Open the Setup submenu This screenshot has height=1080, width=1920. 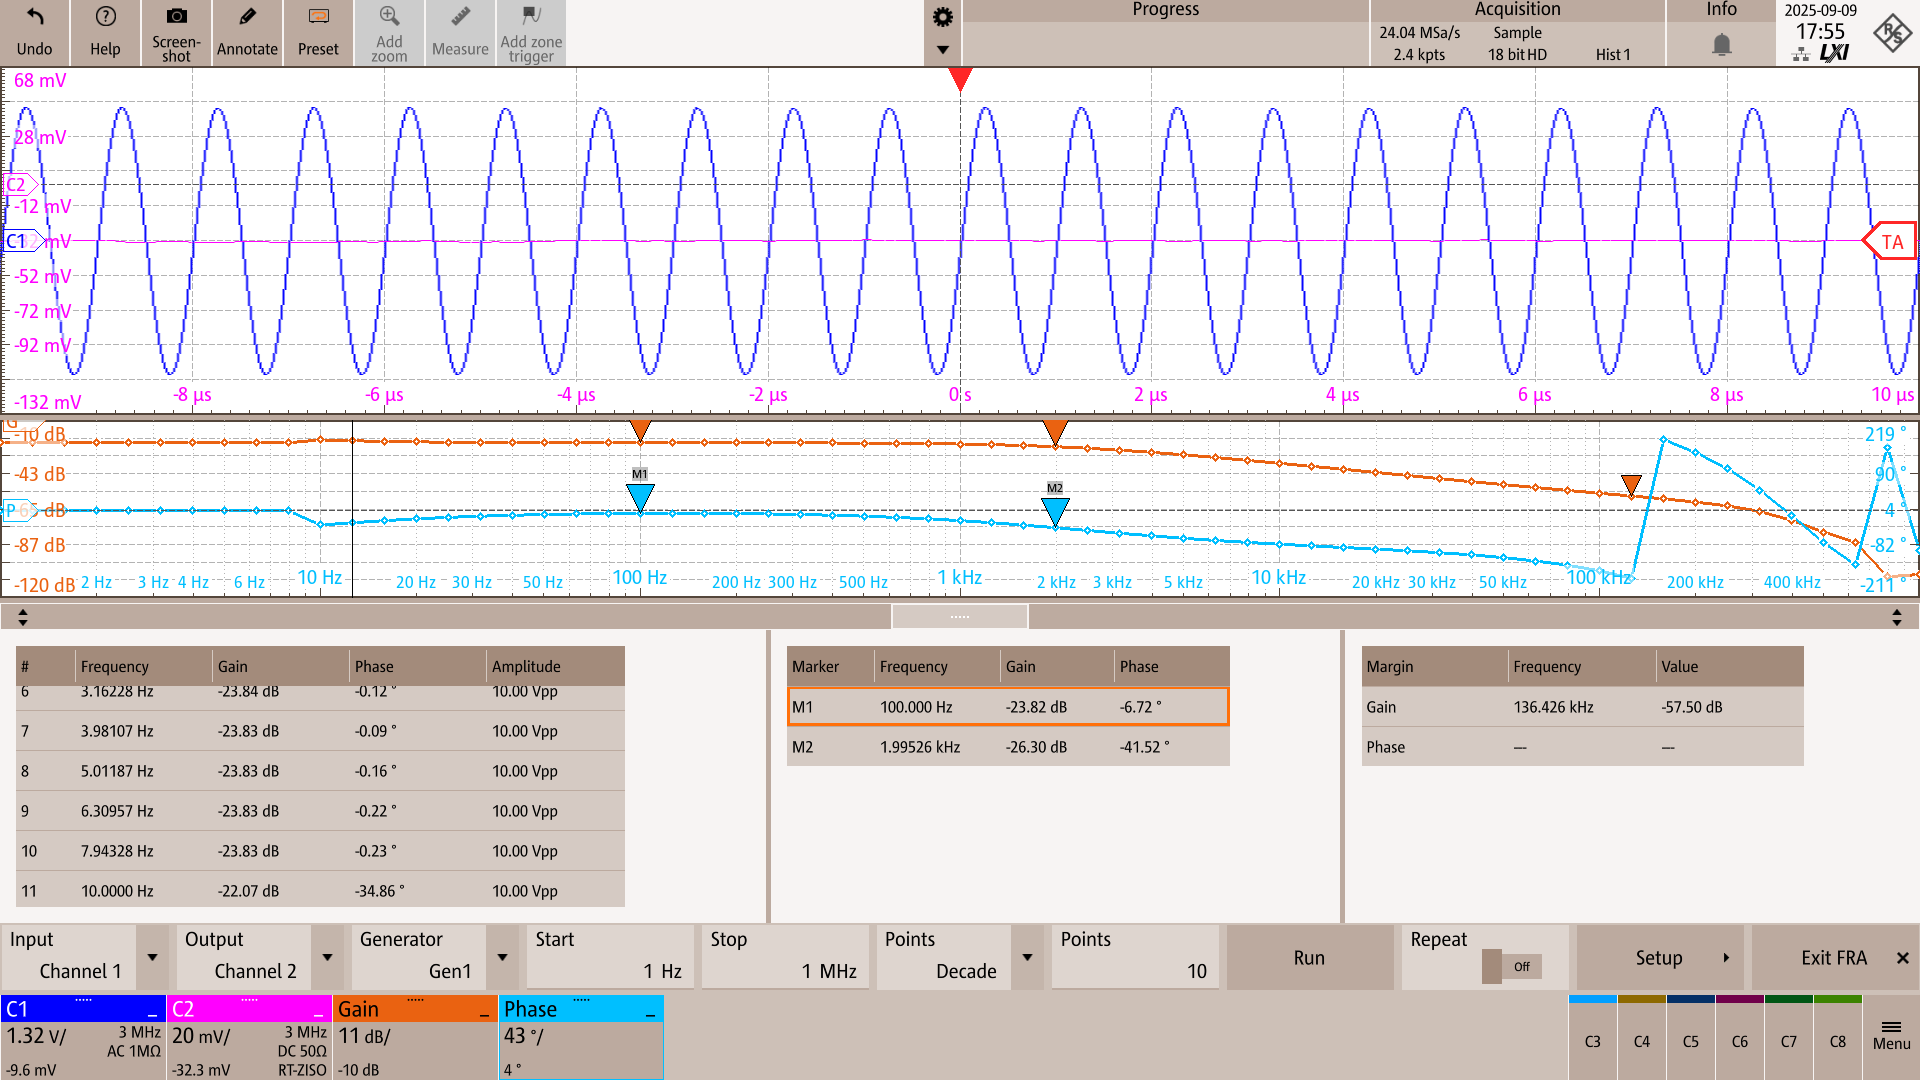tap(1659, 957)
